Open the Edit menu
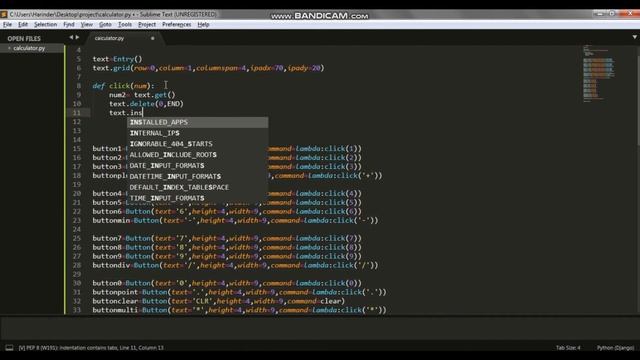This screenshot has height=360, width=640. click(23, 24)
